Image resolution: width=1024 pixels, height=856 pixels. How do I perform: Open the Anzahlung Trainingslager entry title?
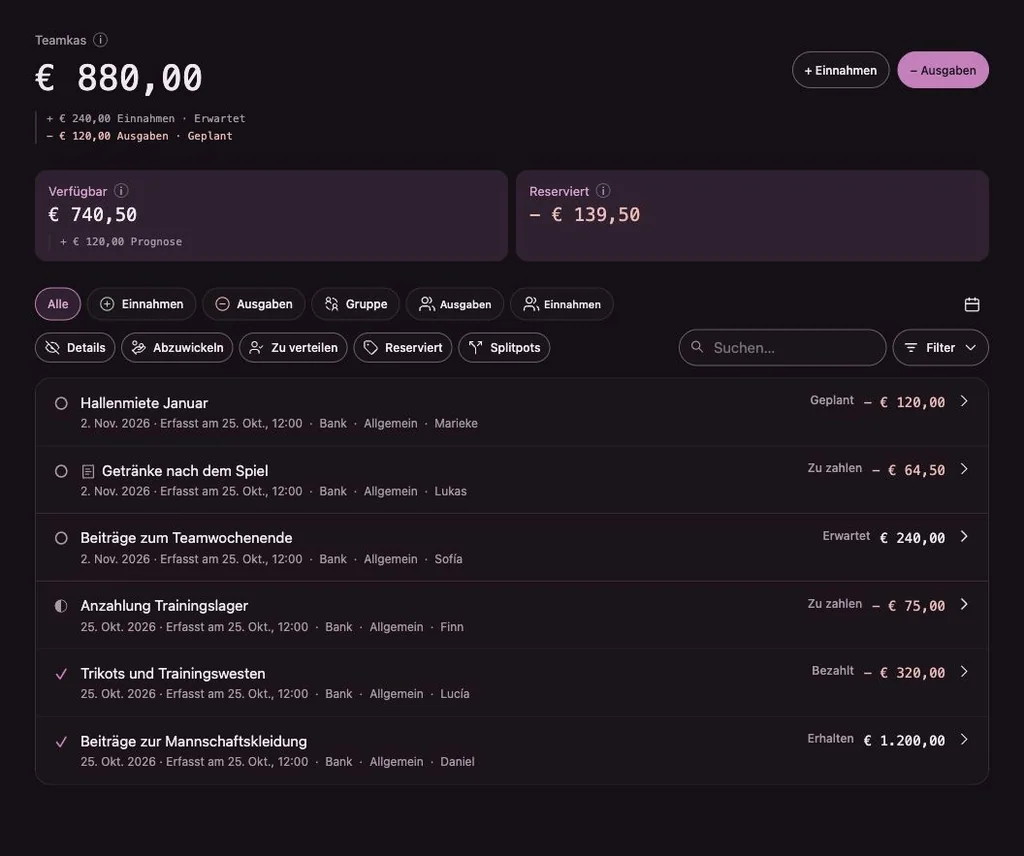point(164,606)
